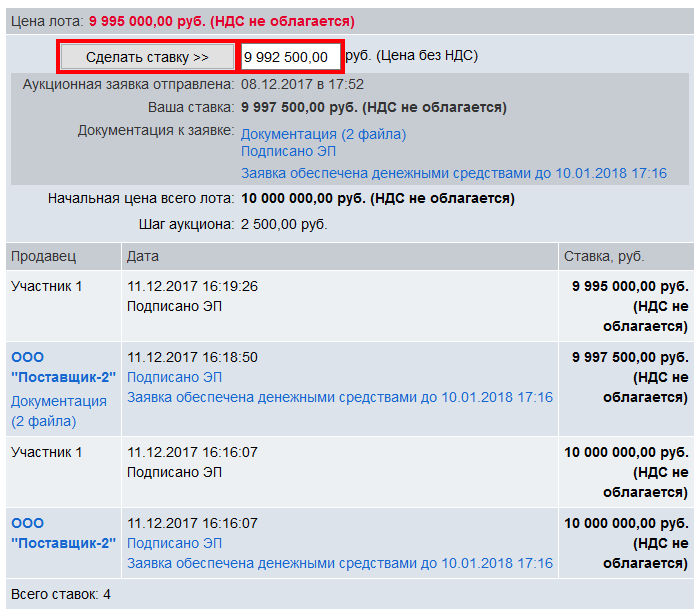Screen dimensions: 700x615
Task: Click 'Подписано ЭП' link in 16:18:50 bid row
Action: coord(174,377)
